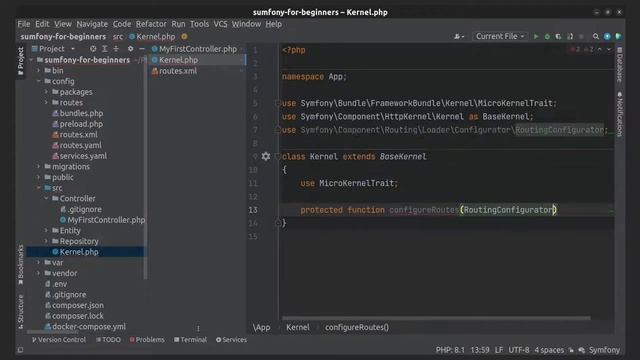The image size is (640, 360).
Task: Open the Problems tool window
Action: (147, 340)
